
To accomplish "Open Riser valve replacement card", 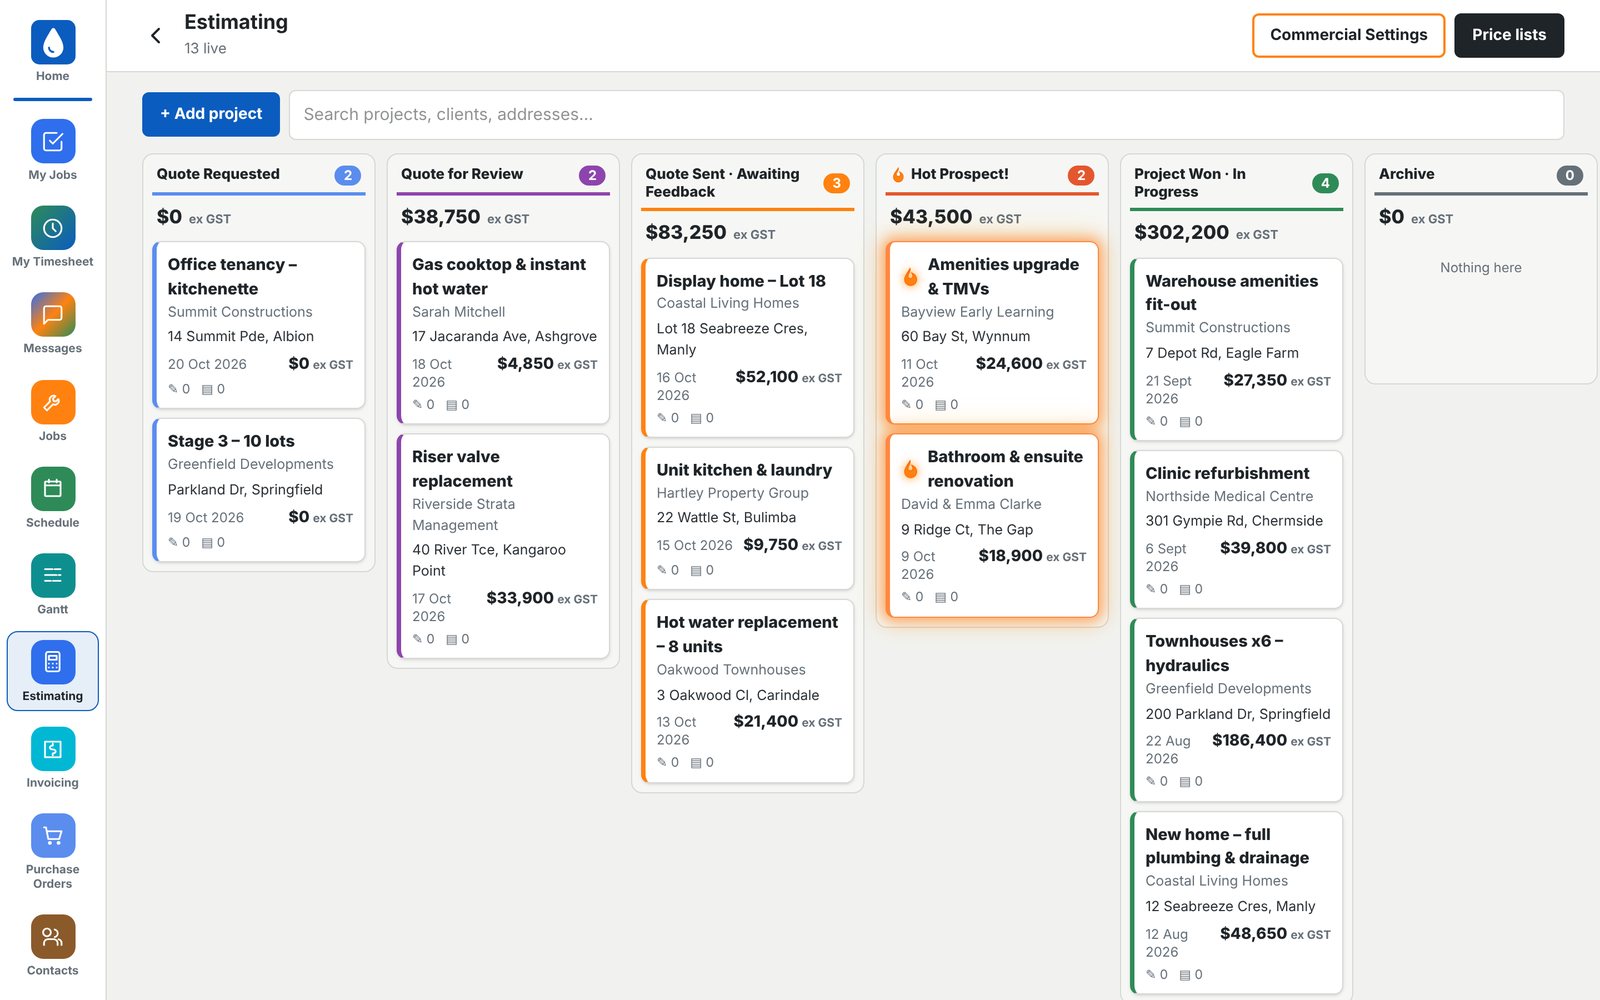I will click(503, 546).
